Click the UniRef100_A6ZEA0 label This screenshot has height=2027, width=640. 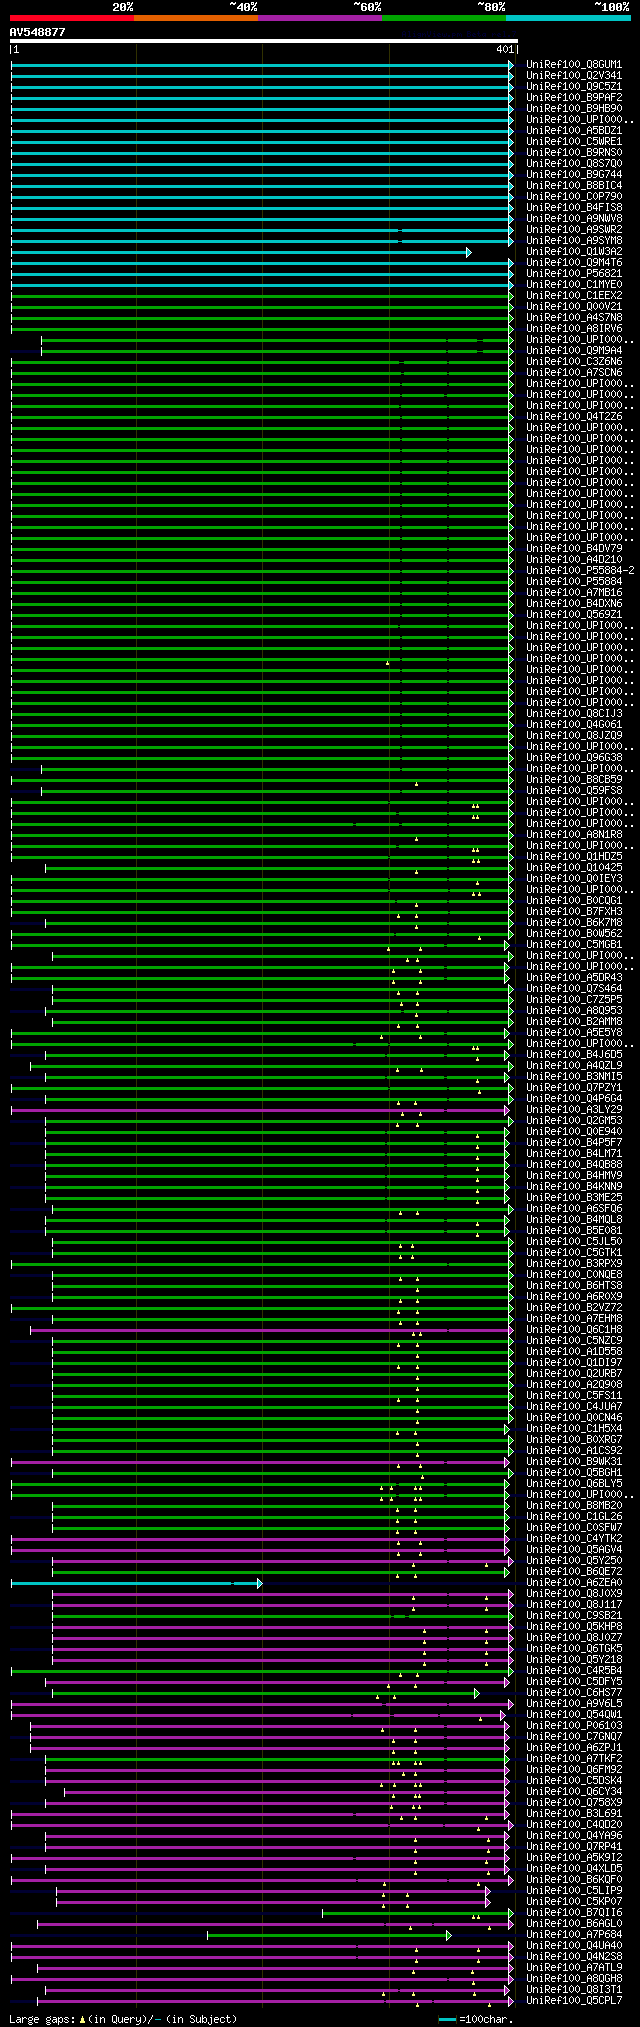click(x=574, y=1583)
